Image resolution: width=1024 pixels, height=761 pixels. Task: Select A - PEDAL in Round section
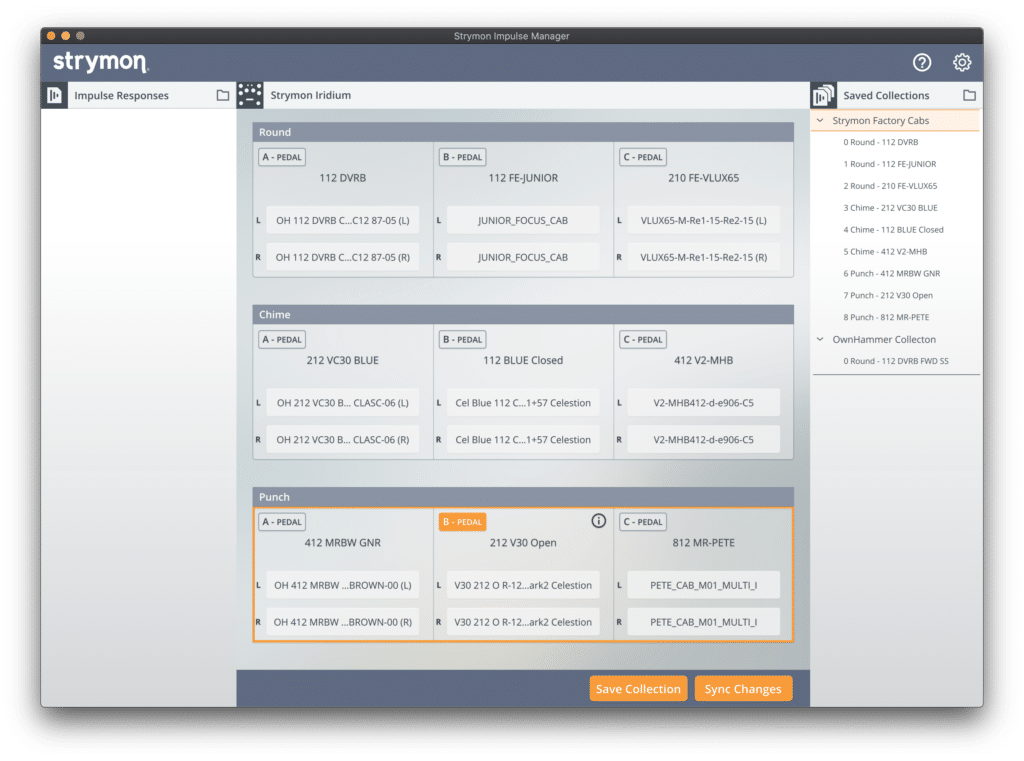pyautogui.click(x=281, y=157)
